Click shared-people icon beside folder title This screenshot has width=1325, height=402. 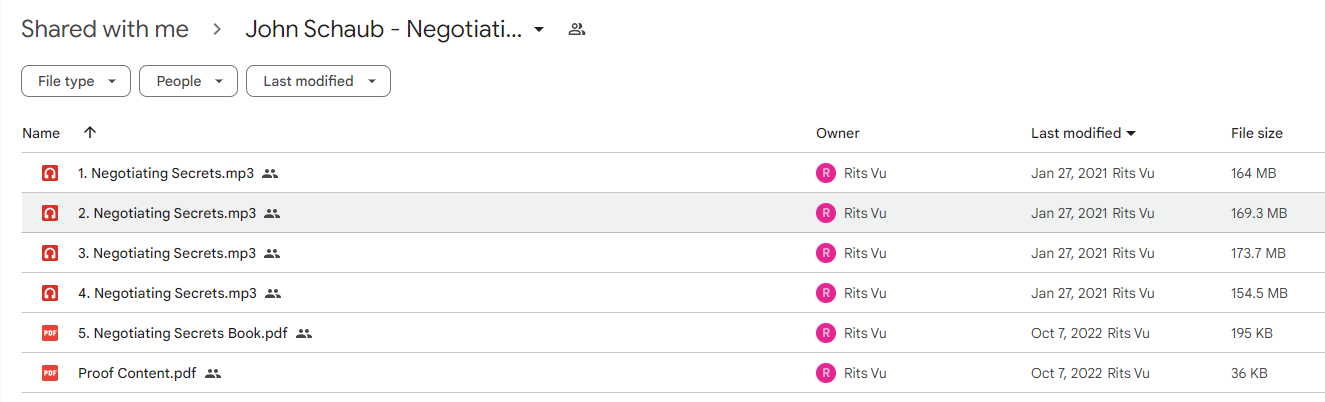576,29
